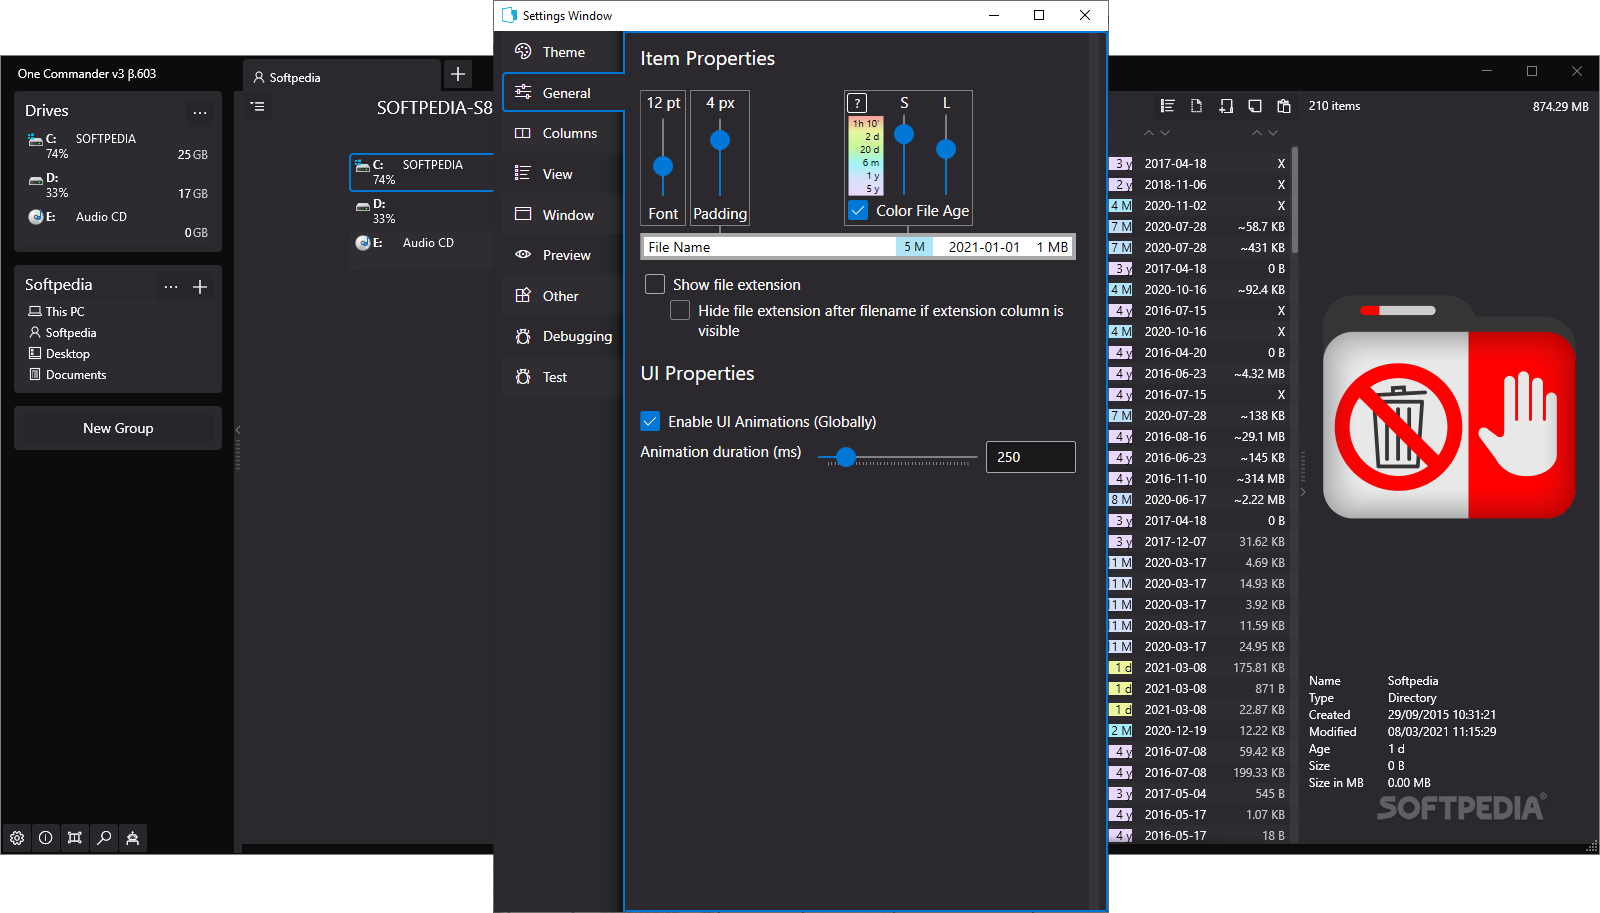Screen dimensions: 1600x913
Task: Select file row dated 2021-03-08 sized 175.81 KB
Action: (x=1198, y=668)
